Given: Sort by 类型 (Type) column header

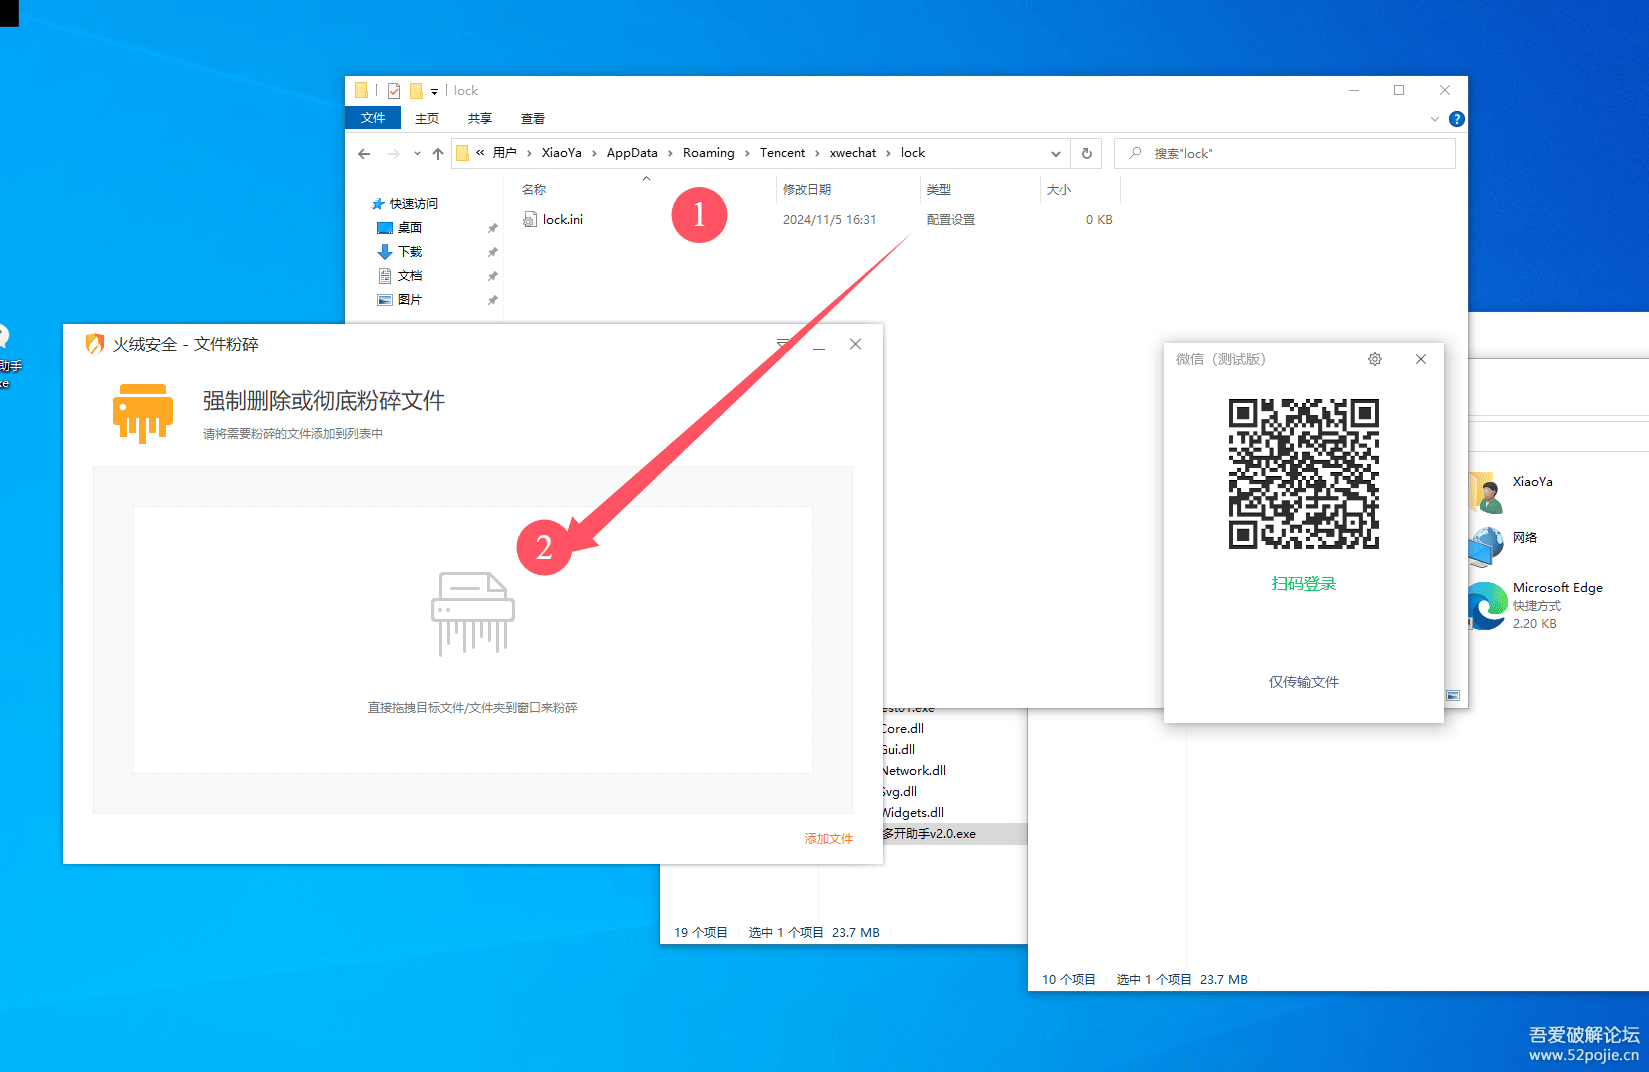Looking at the screenshot, I should coord(939,190).
